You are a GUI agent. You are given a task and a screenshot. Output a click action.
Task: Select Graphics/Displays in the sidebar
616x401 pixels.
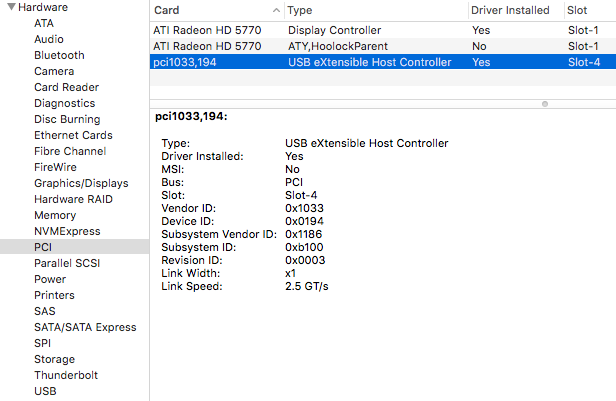point(81,183)
